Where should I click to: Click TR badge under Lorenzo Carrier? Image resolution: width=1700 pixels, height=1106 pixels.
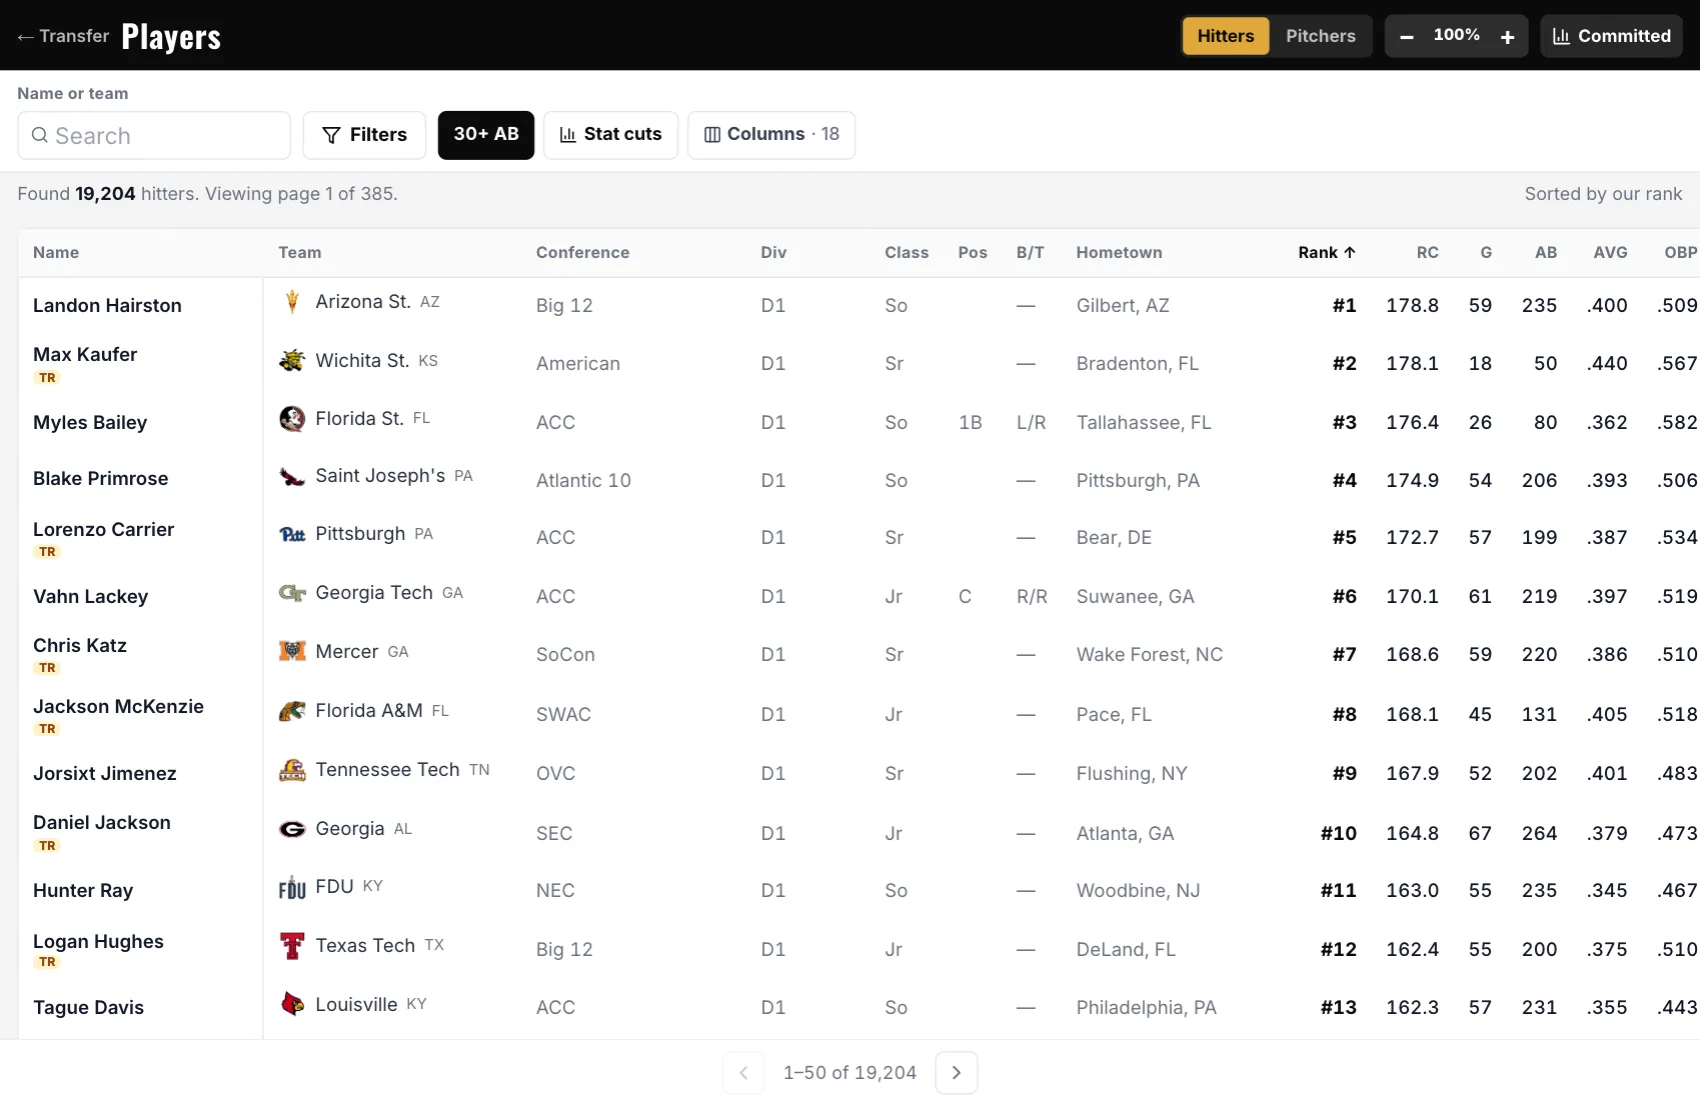tap(47, 552)
